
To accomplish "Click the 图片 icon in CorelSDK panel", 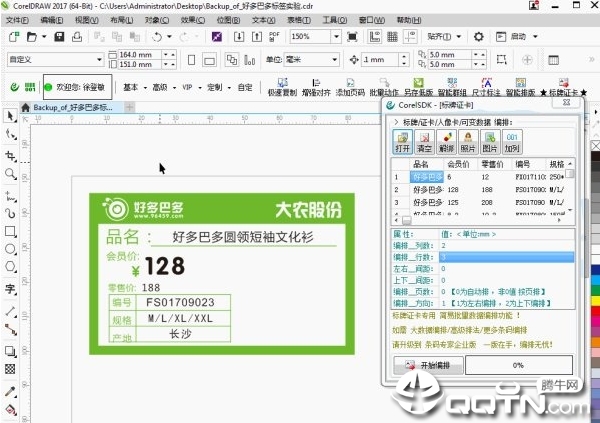I will click(x=489, y=142).
